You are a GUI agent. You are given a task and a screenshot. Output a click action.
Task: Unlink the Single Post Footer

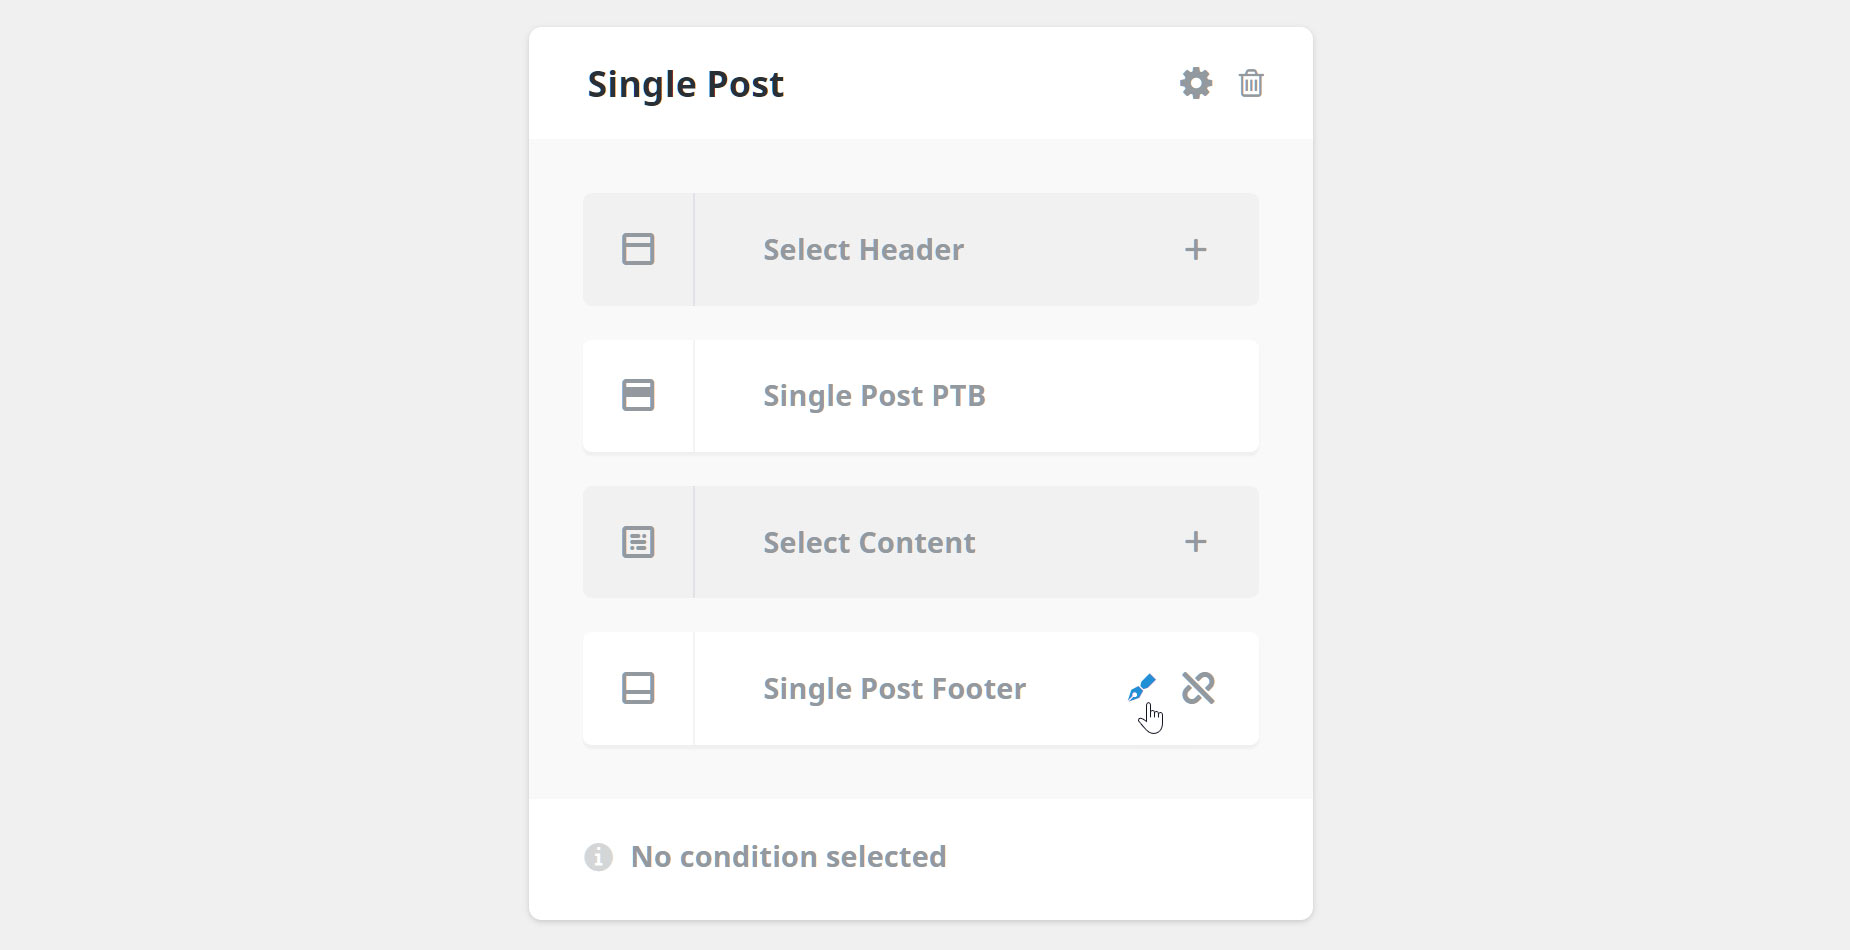point(1198,688)
